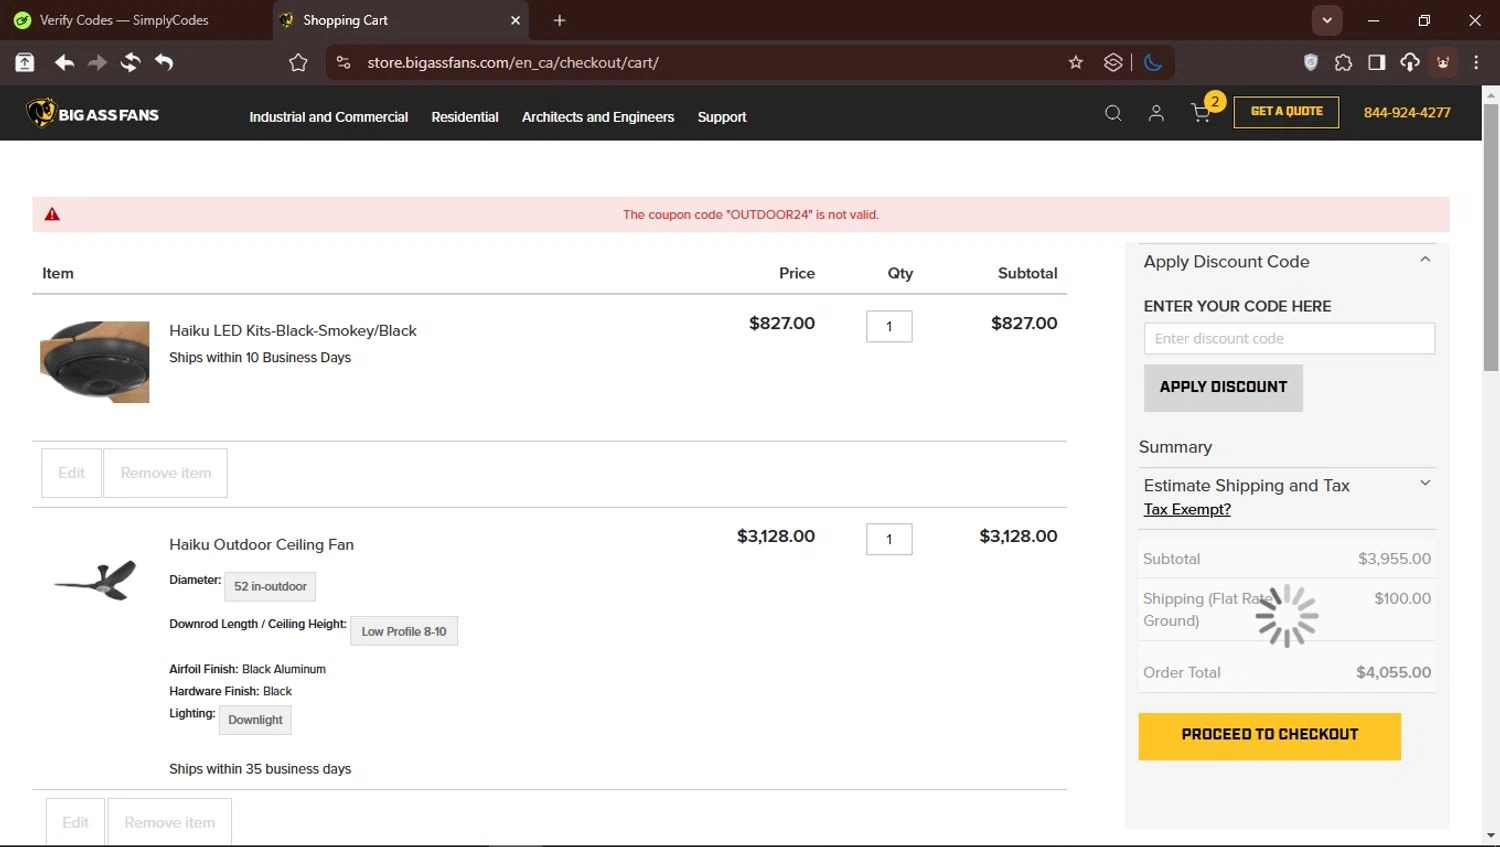This screenshot has width=1500, height=847.
Task: Click quantity box for Haiku Outdoor Ceiling Fan
Action: click(889, 539)
